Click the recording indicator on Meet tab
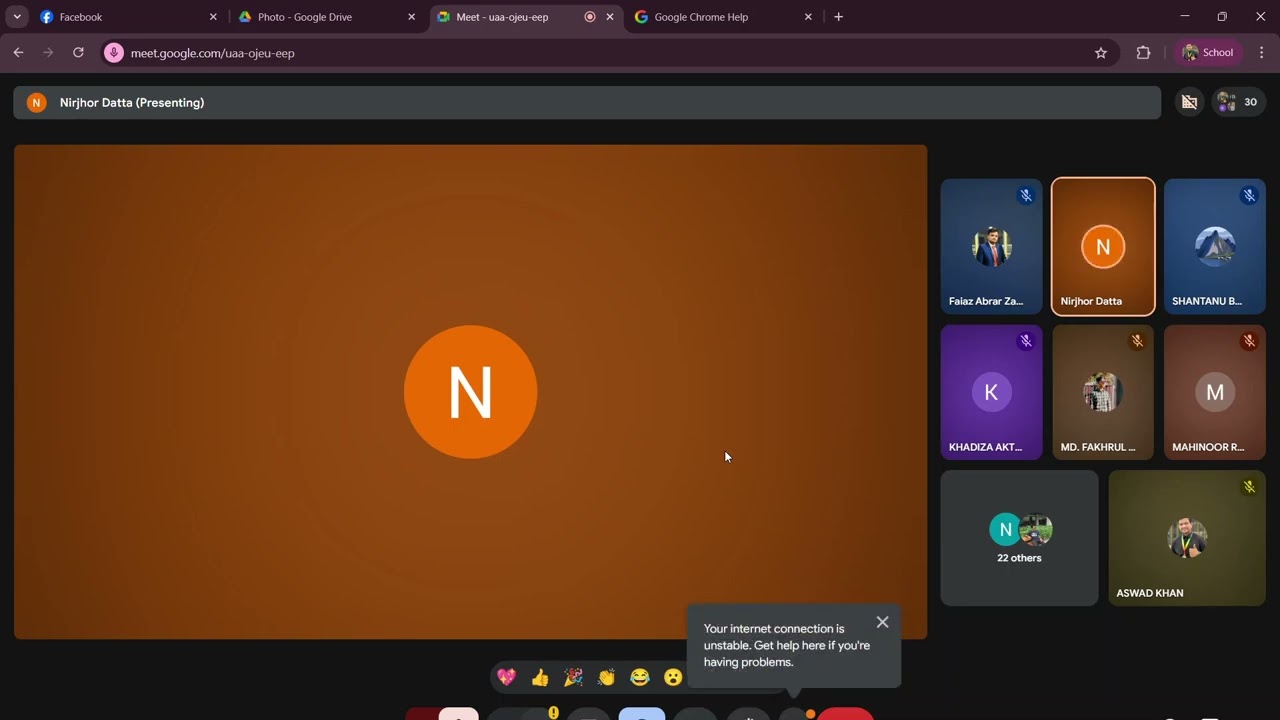1280x720 pixels. (x=590, y=17)
